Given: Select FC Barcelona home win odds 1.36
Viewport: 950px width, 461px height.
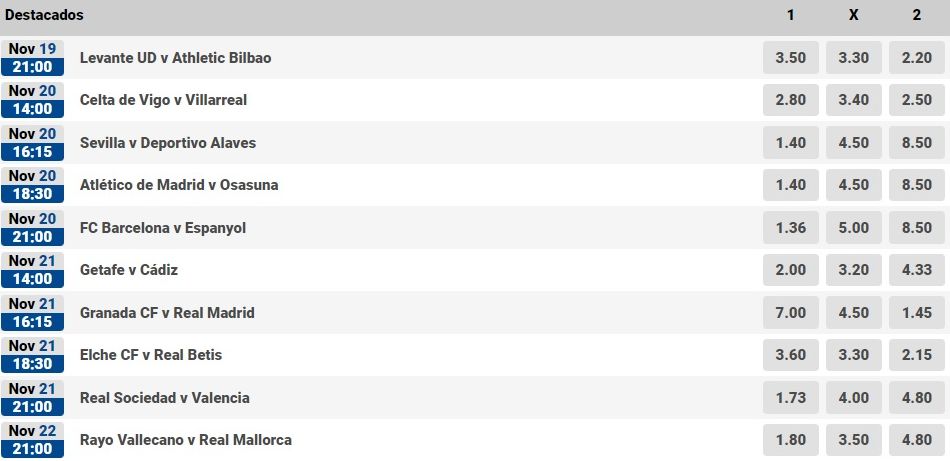Looking at the screenshot, I should pyautogui.click(x=790, y=228).
